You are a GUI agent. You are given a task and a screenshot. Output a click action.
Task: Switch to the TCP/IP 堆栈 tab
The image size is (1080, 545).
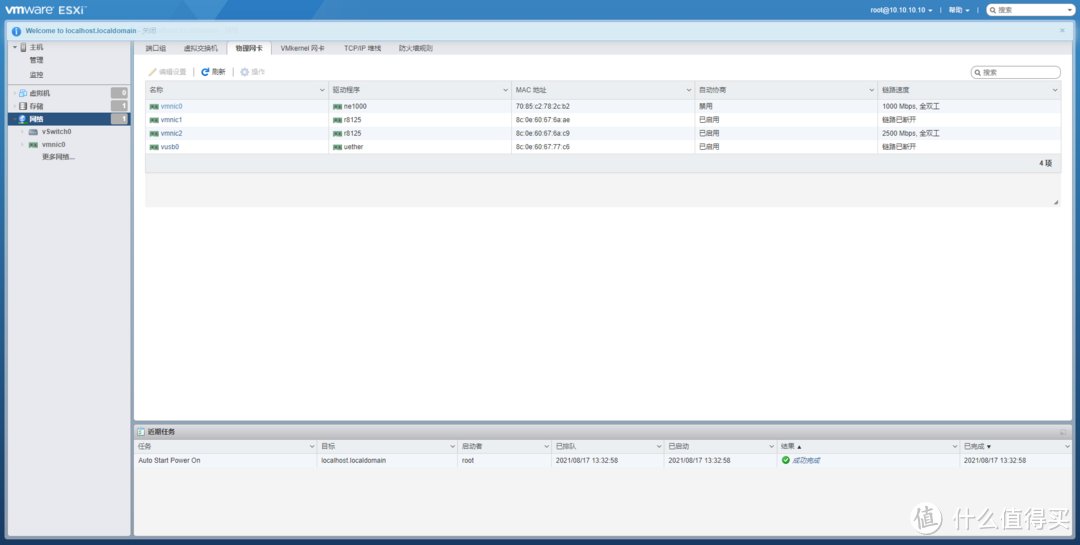(362, 49)
